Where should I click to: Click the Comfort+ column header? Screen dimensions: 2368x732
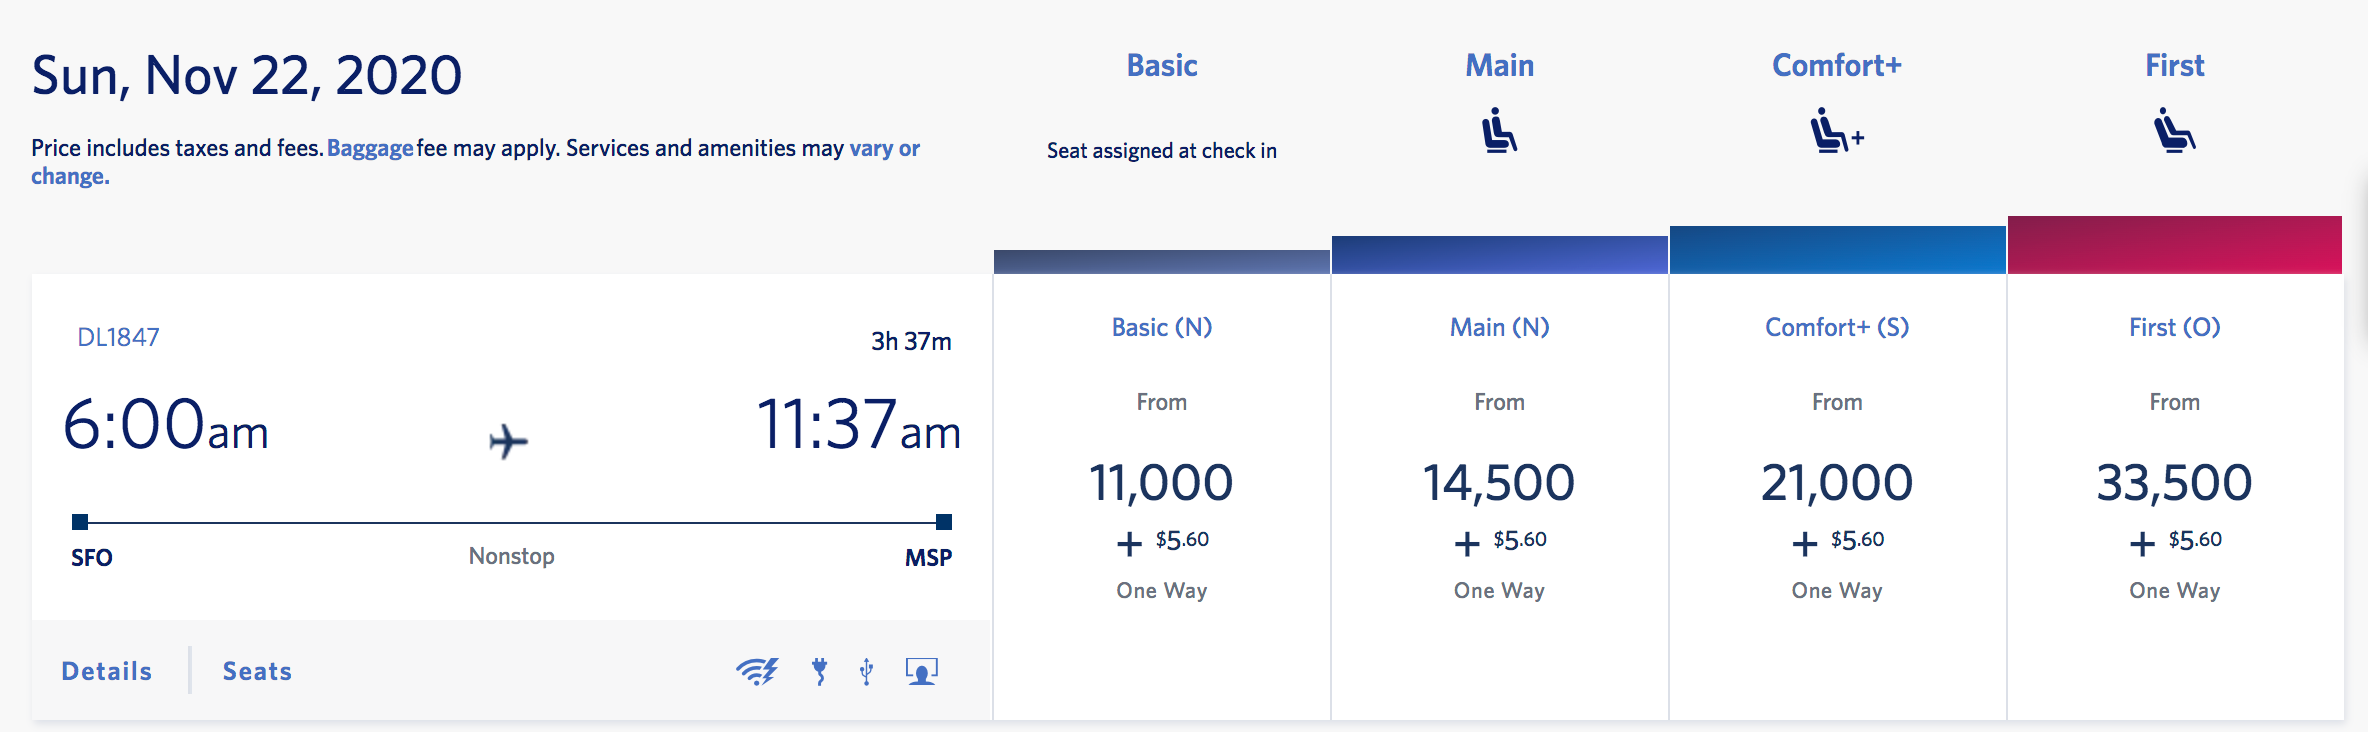point(1836,66)
